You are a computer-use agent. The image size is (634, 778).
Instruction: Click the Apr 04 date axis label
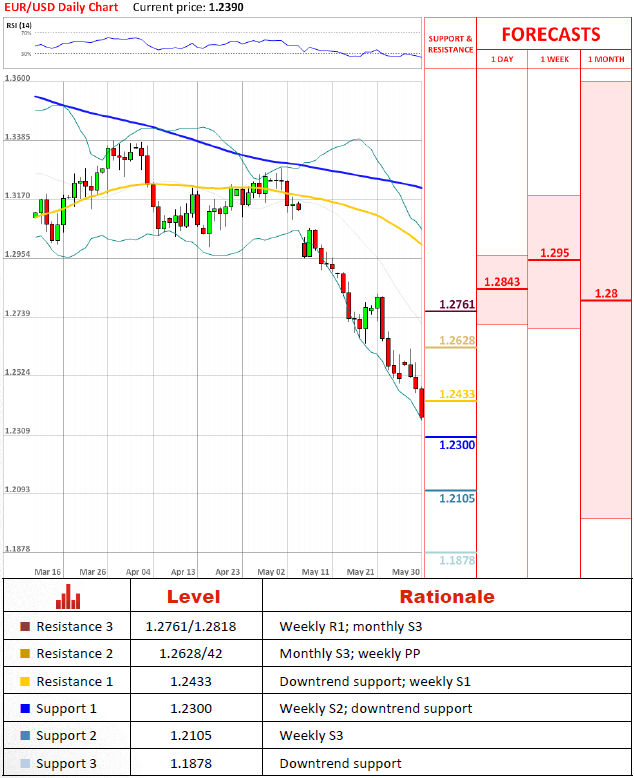[138, 572]
